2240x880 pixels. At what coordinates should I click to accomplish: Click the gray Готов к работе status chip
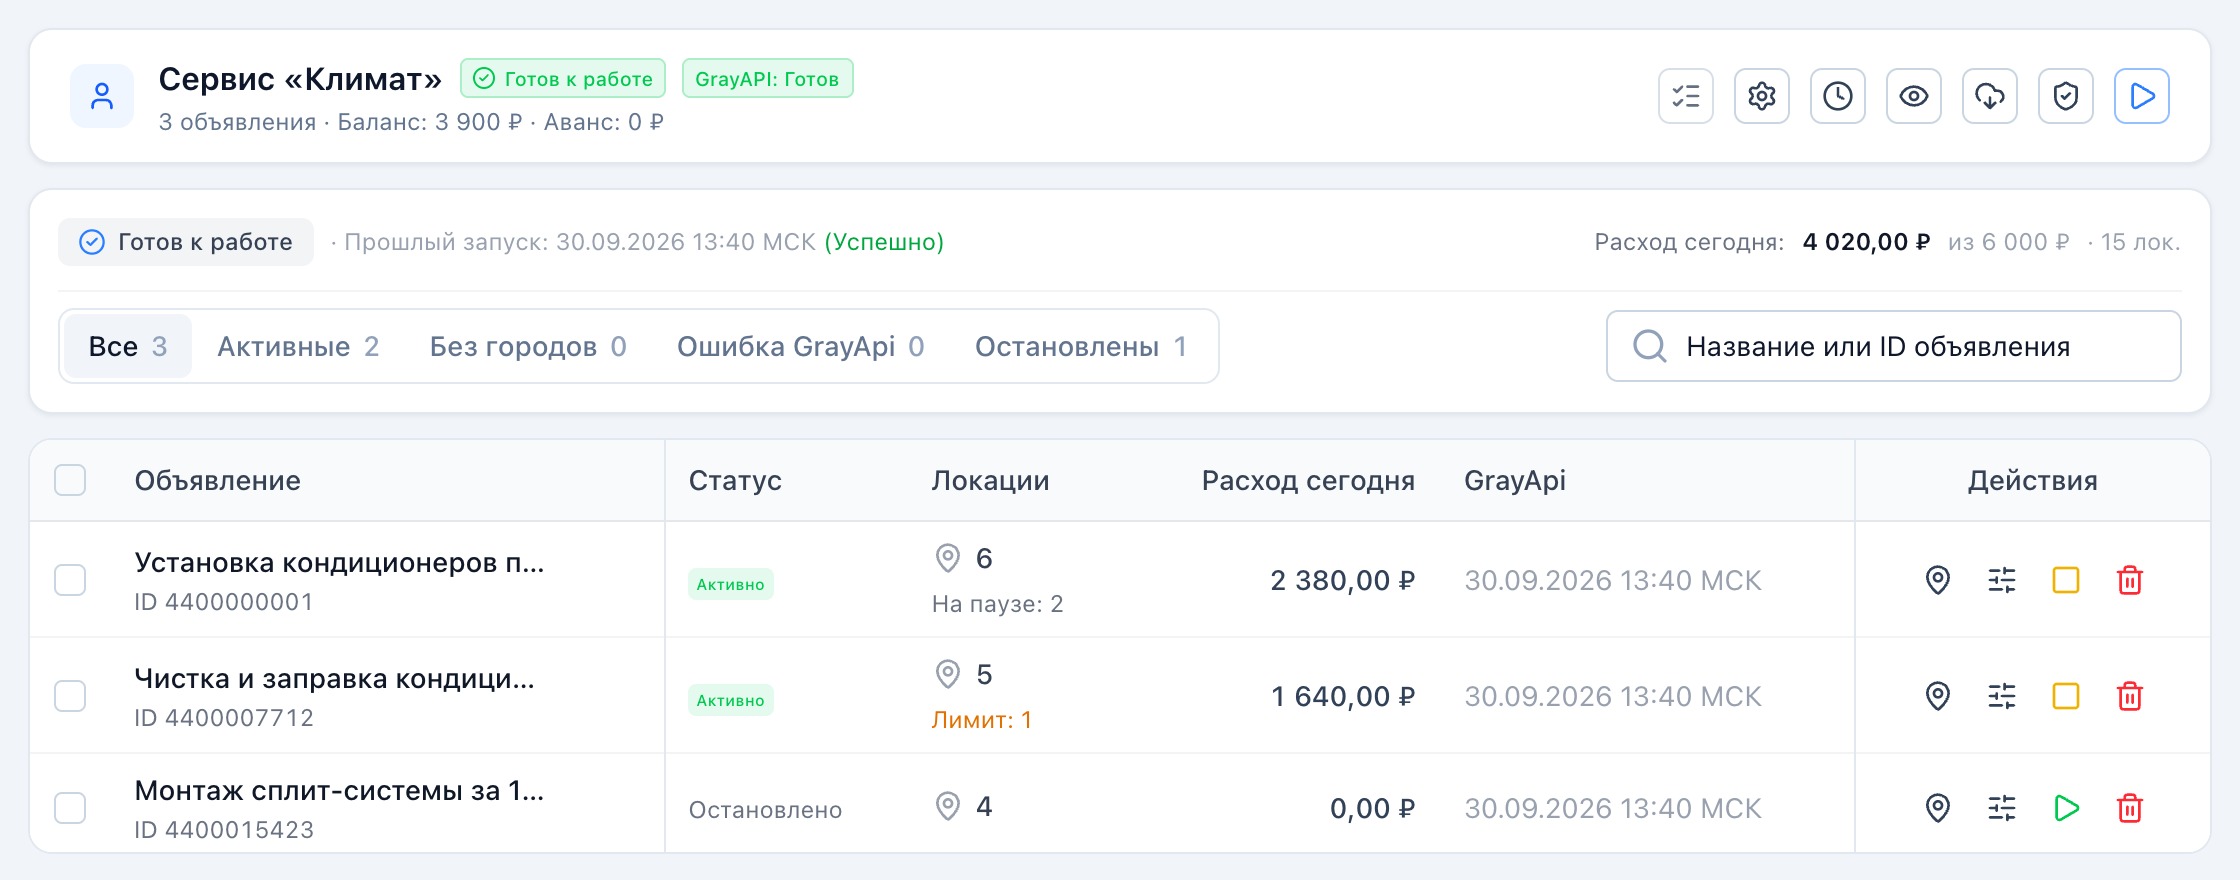(186, 242)
